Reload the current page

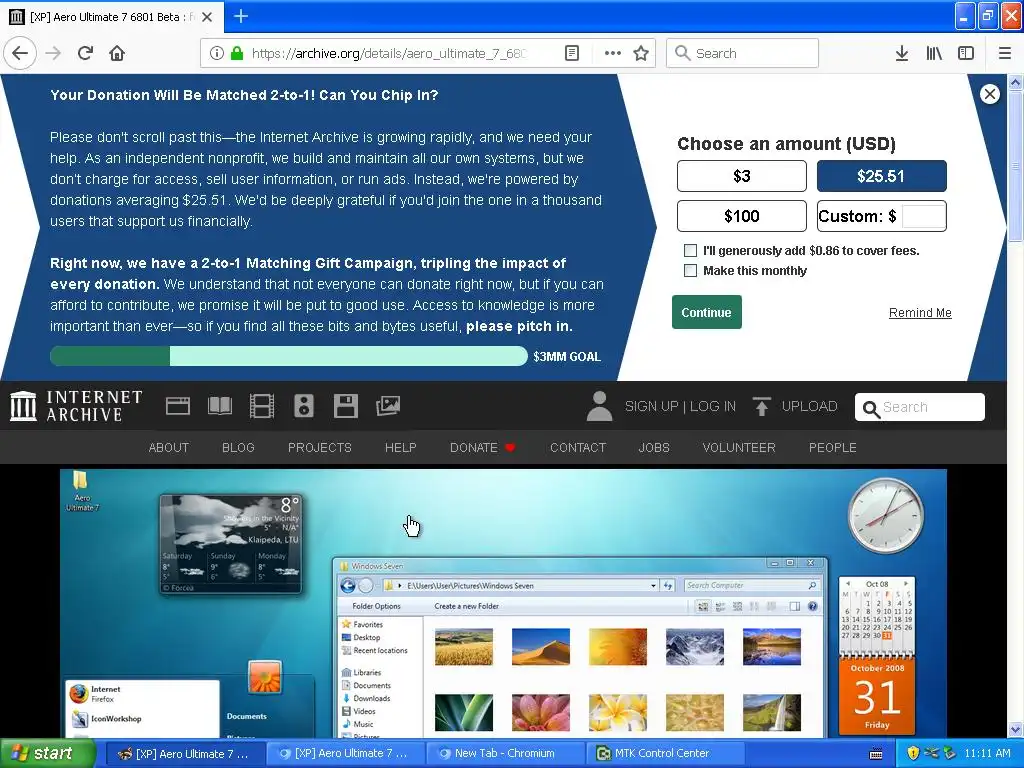tap(85, 53)
